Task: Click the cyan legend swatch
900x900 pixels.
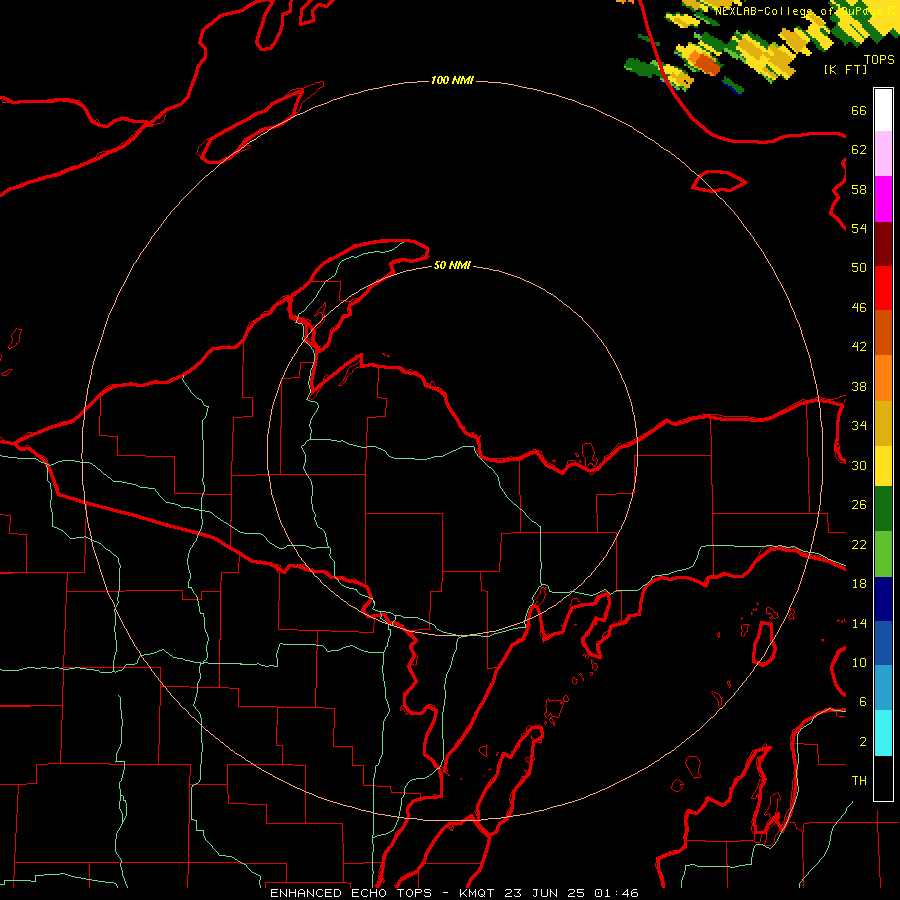Action: [883, 733]
